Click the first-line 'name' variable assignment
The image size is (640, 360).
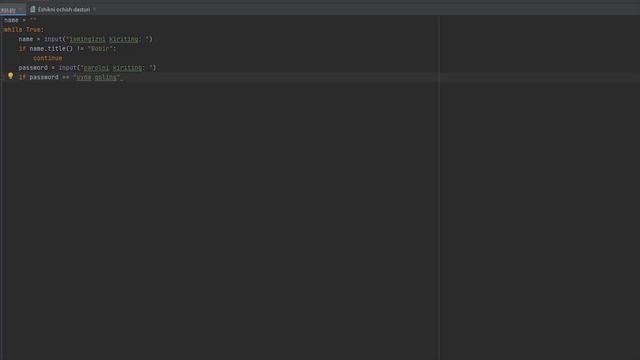tap(11, 20)
